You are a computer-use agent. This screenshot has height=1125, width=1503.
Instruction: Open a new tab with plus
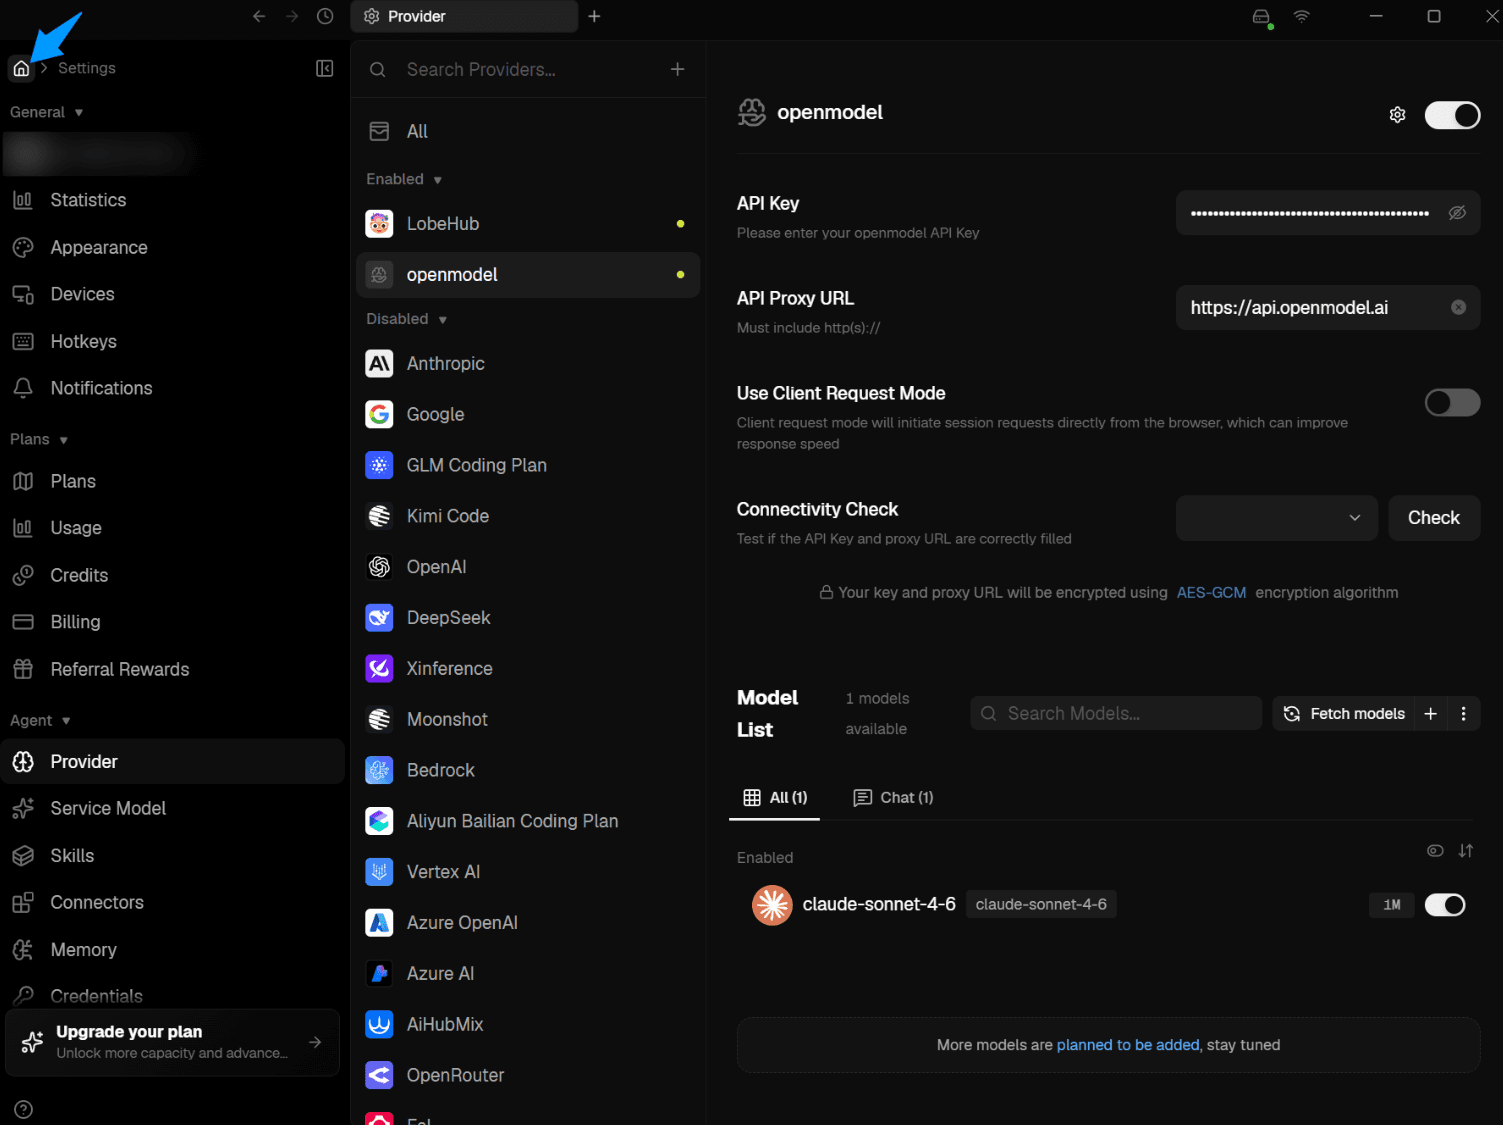tap(594, 16)
